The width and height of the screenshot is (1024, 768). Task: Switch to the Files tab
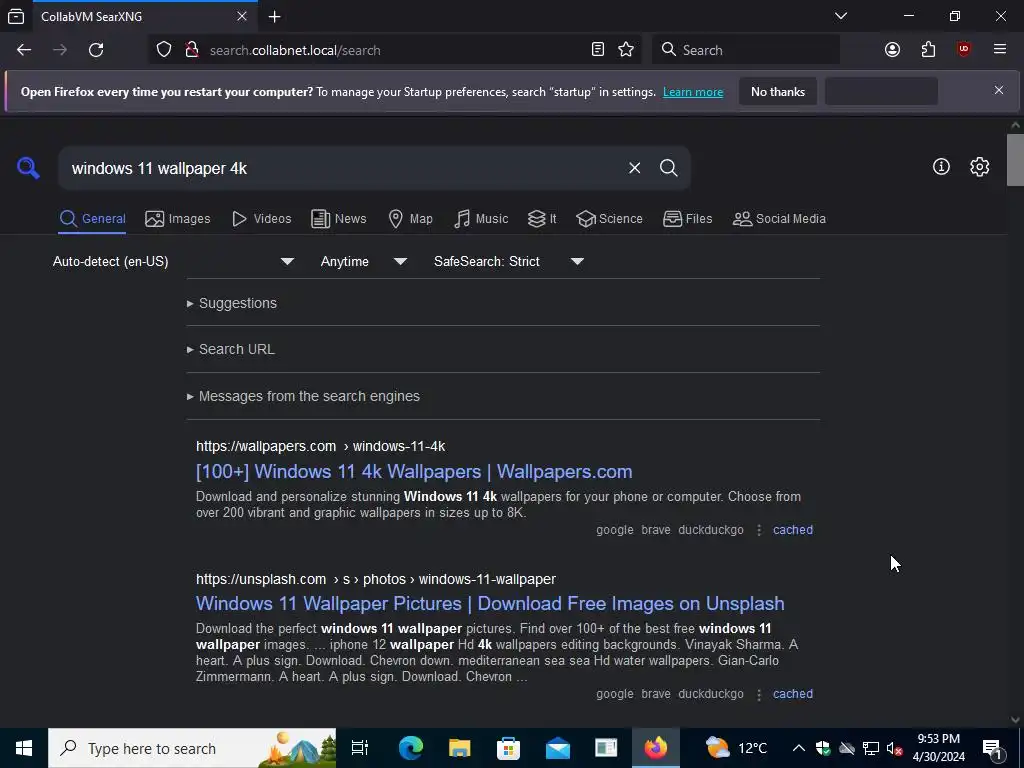687,219
